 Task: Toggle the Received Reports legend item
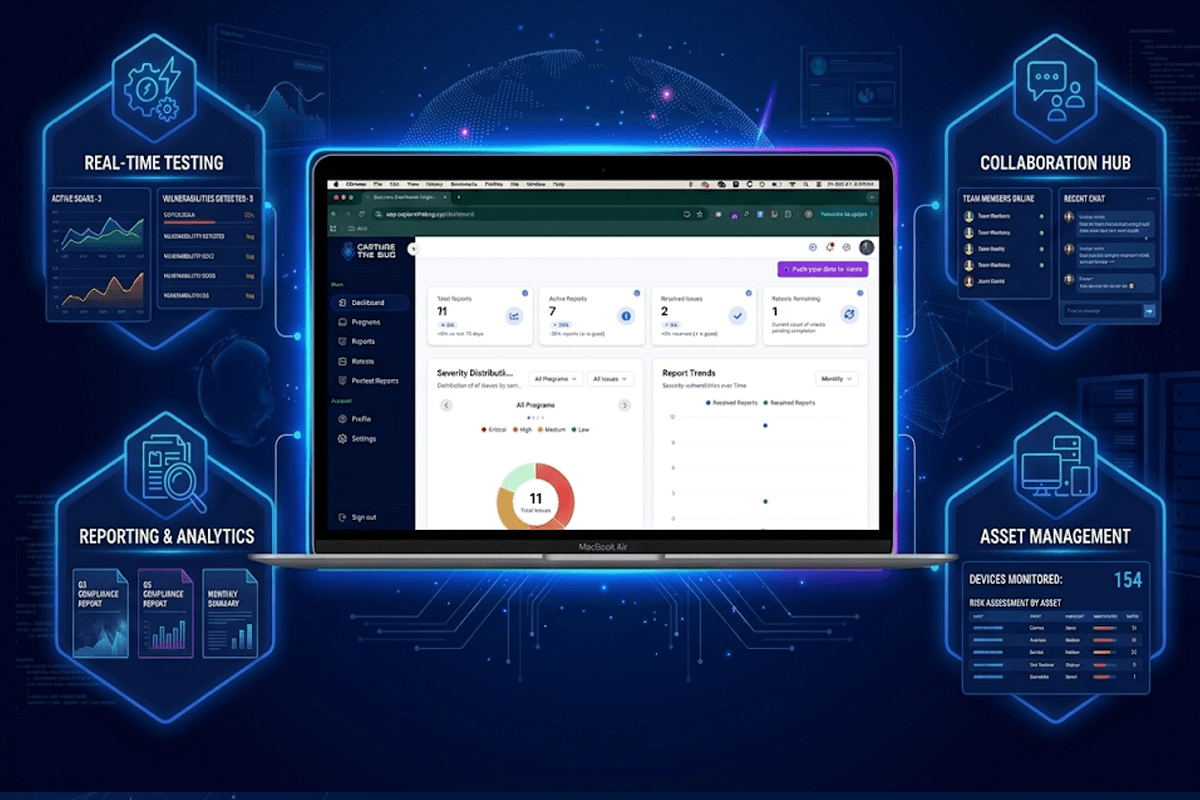(730, 403)
